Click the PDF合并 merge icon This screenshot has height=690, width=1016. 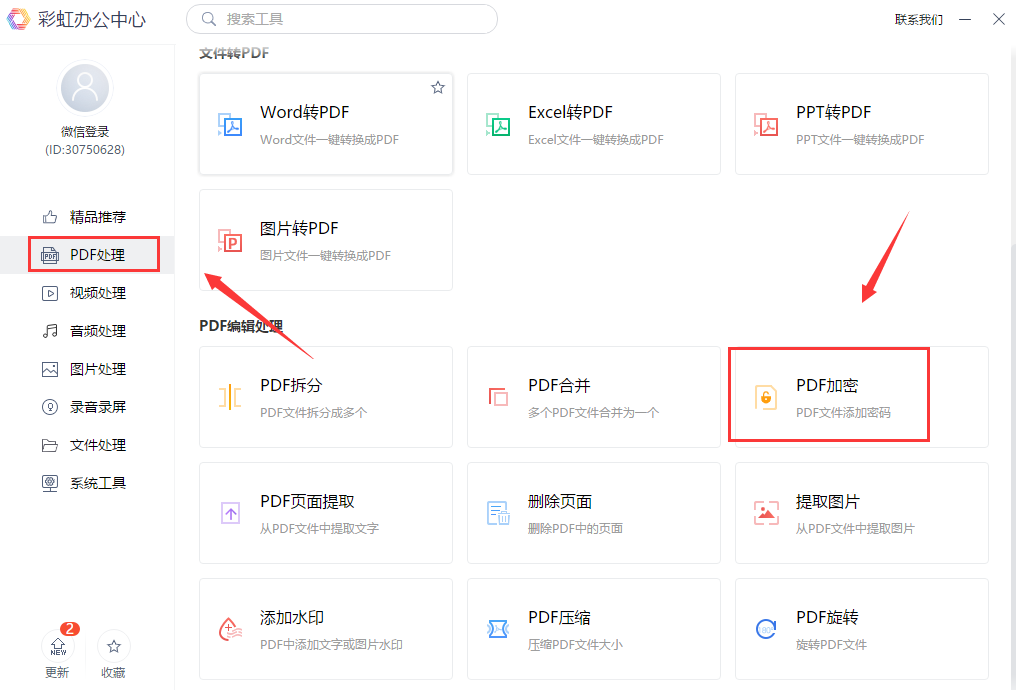click(x=498, y=397)
